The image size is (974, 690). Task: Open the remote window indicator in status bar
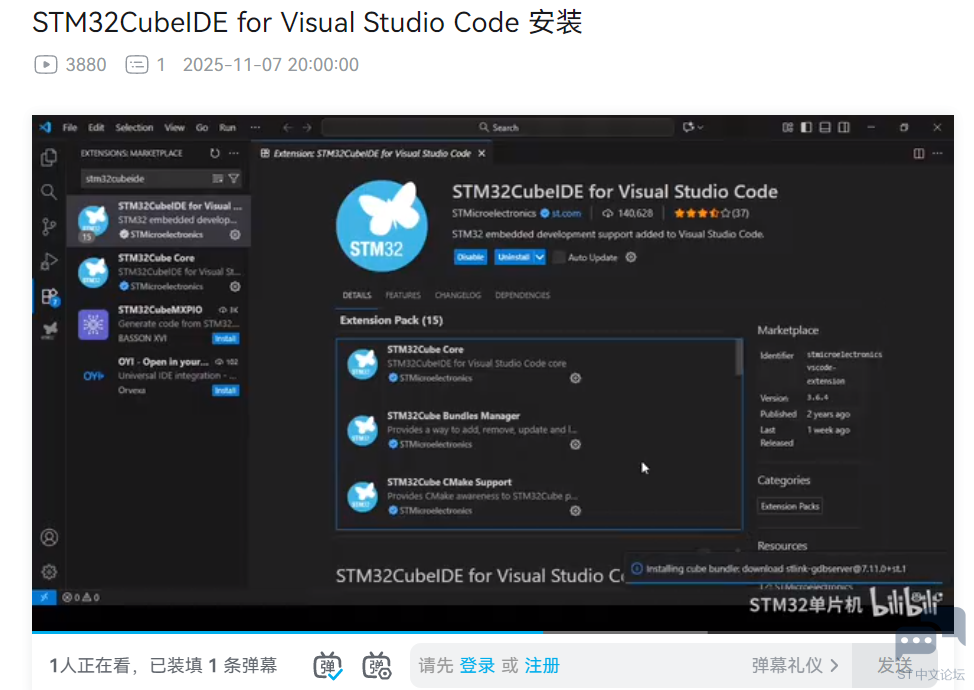44,597
